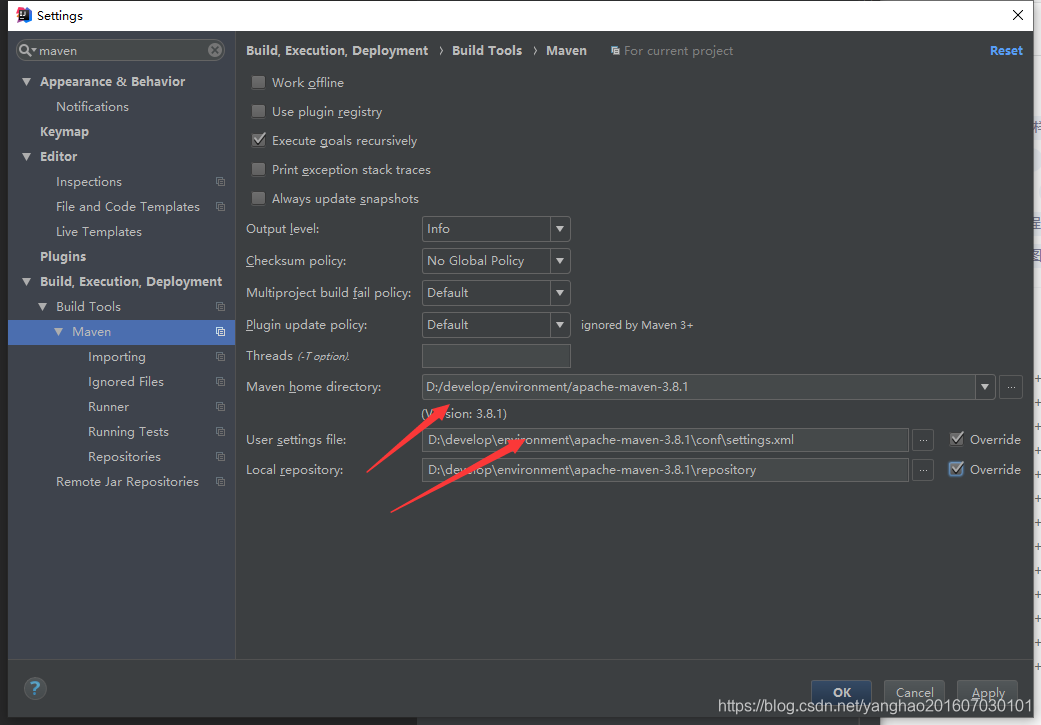Select Importing under Maven
The height and width of the screenshot is (725, 1041).
117,357
